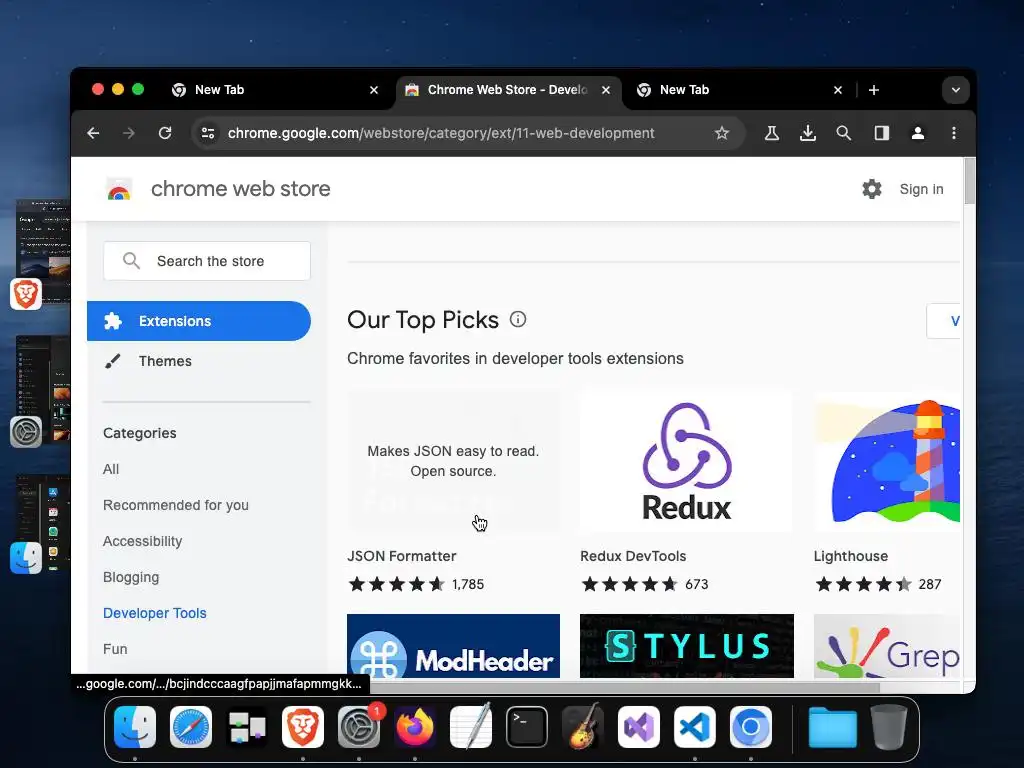Viewport: 1024px width, 768px height.
Task: Click the info icon beside Our Top Picks
Action: coord(518,319)
